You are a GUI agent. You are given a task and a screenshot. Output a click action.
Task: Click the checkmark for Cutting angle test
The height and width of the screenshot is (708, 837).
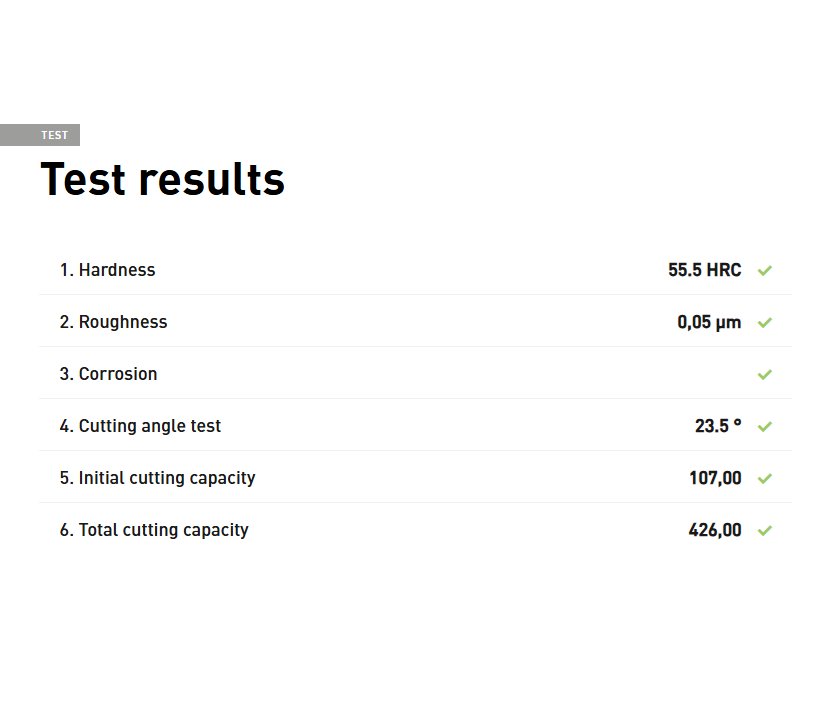(x=765, y=427)
